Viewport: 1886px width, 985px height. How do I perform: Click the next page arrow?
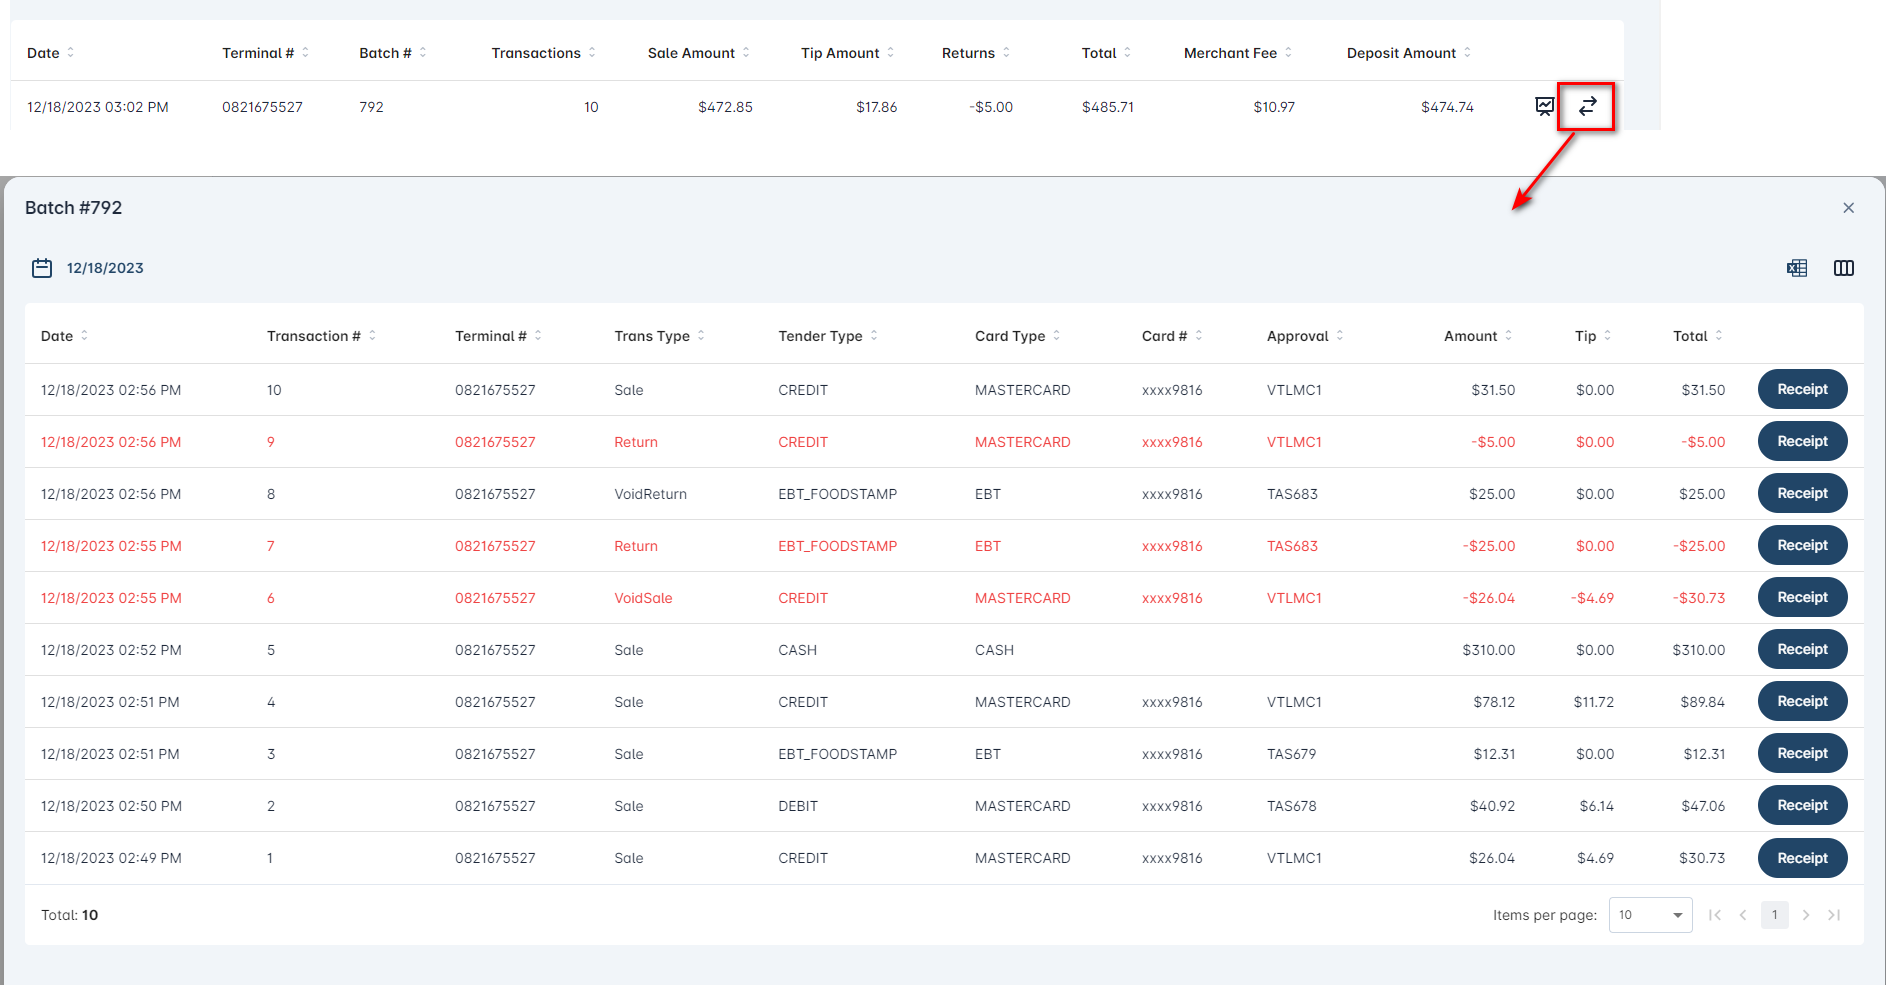click(x=1806, y=914)
